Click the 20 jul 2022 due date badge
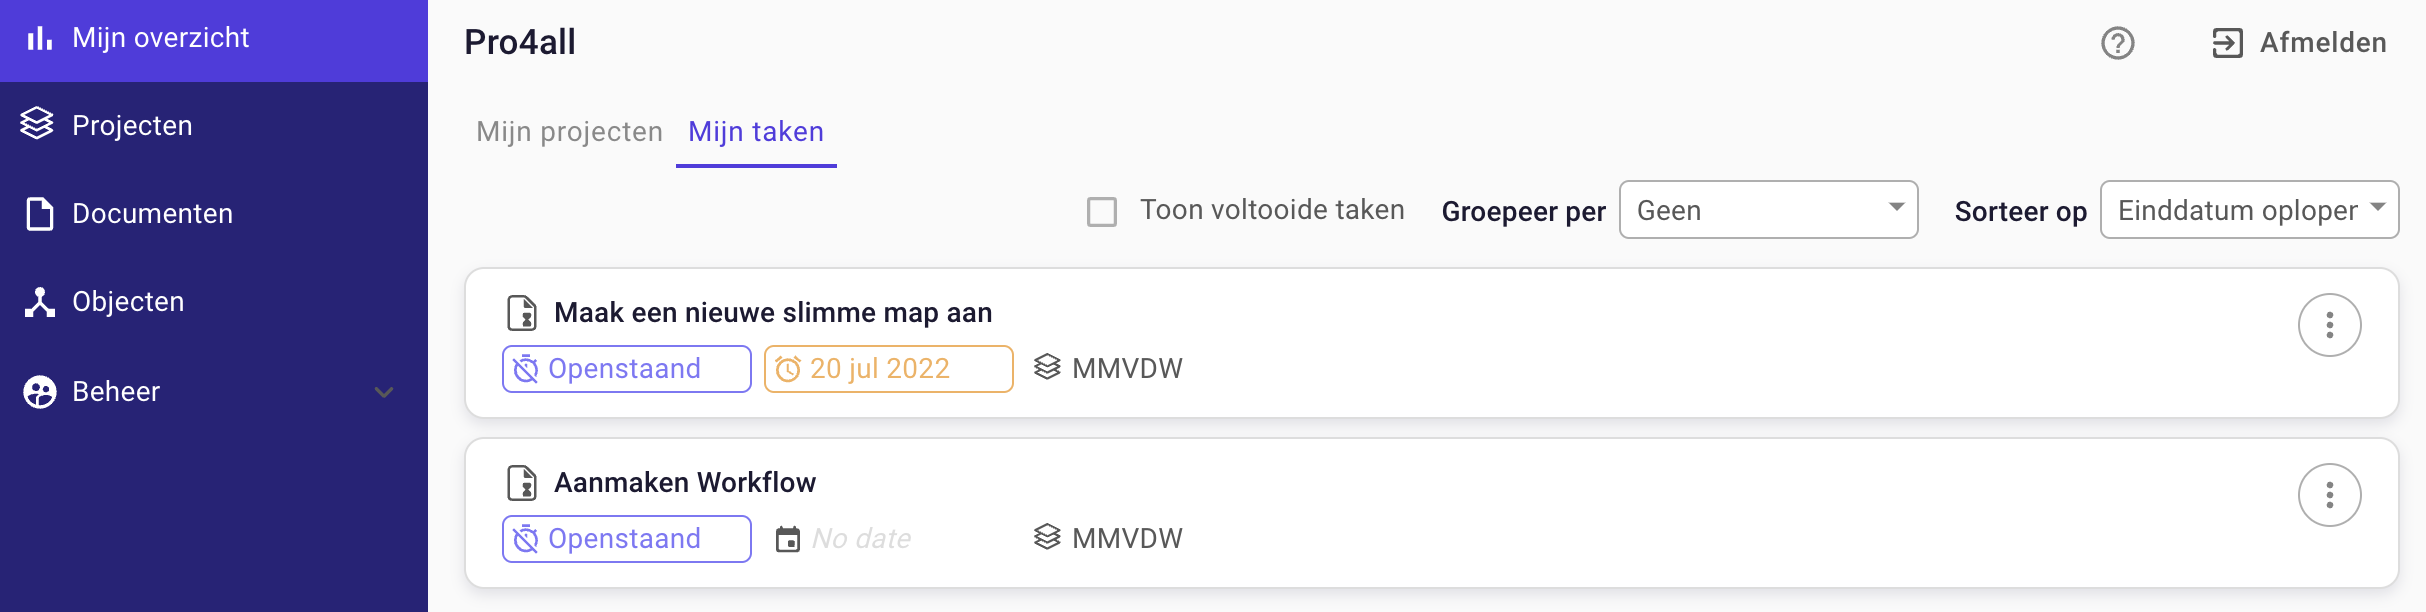Screen dimensions: 2426x612 click(888, 369)
